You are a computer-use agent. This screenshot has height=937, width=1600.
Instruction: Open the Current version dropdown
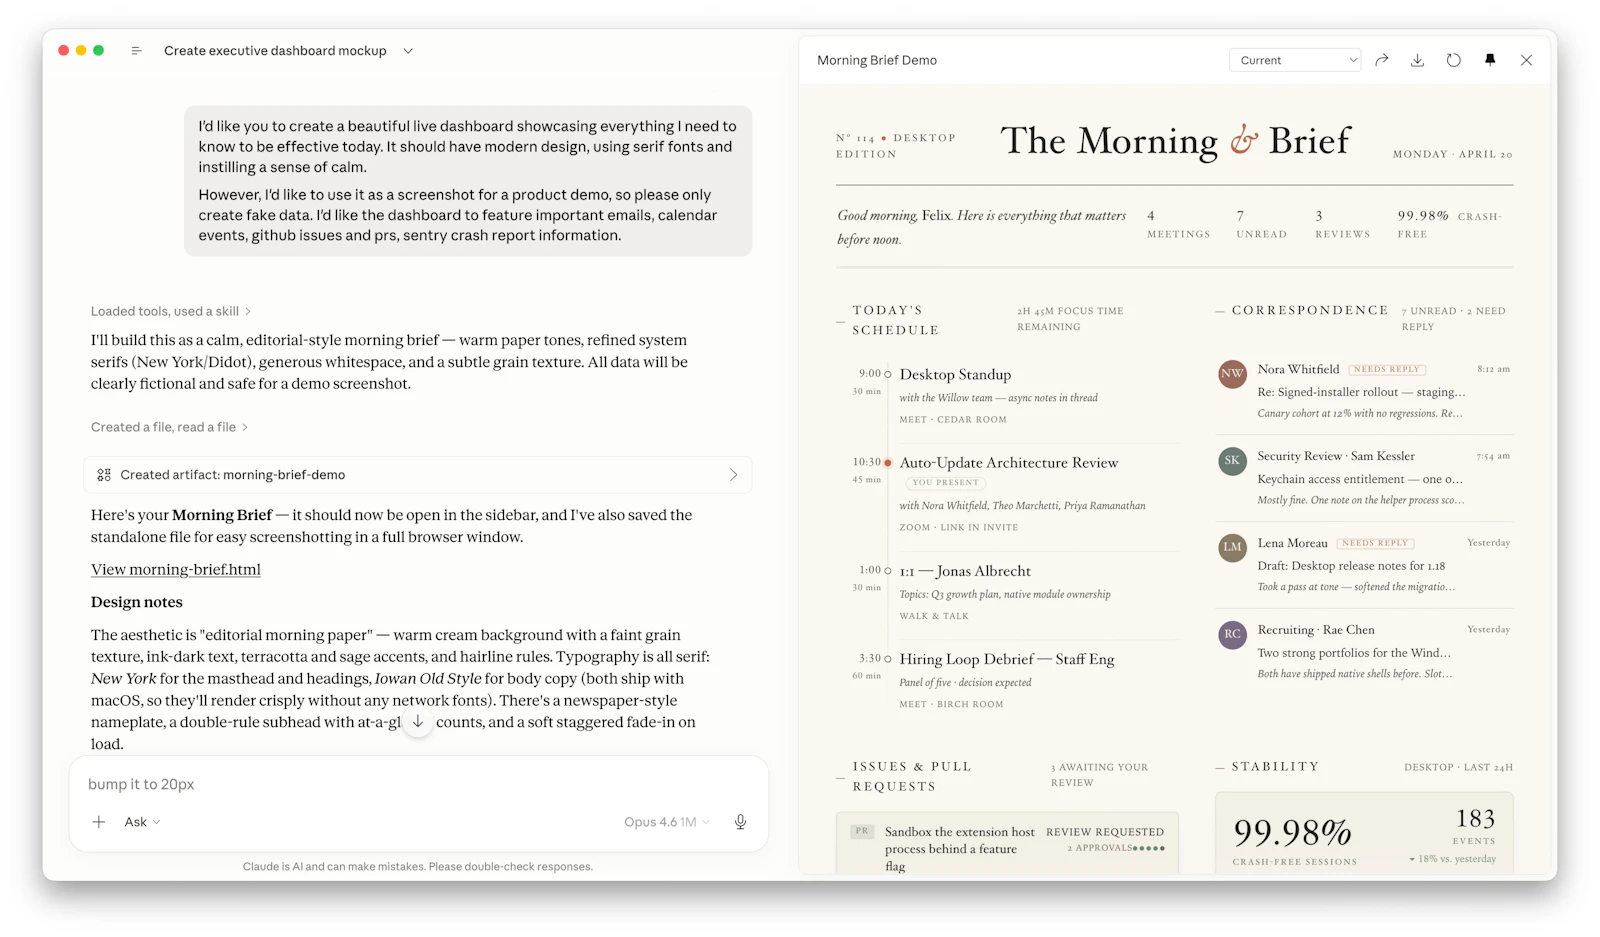(x=1295, y=60)
